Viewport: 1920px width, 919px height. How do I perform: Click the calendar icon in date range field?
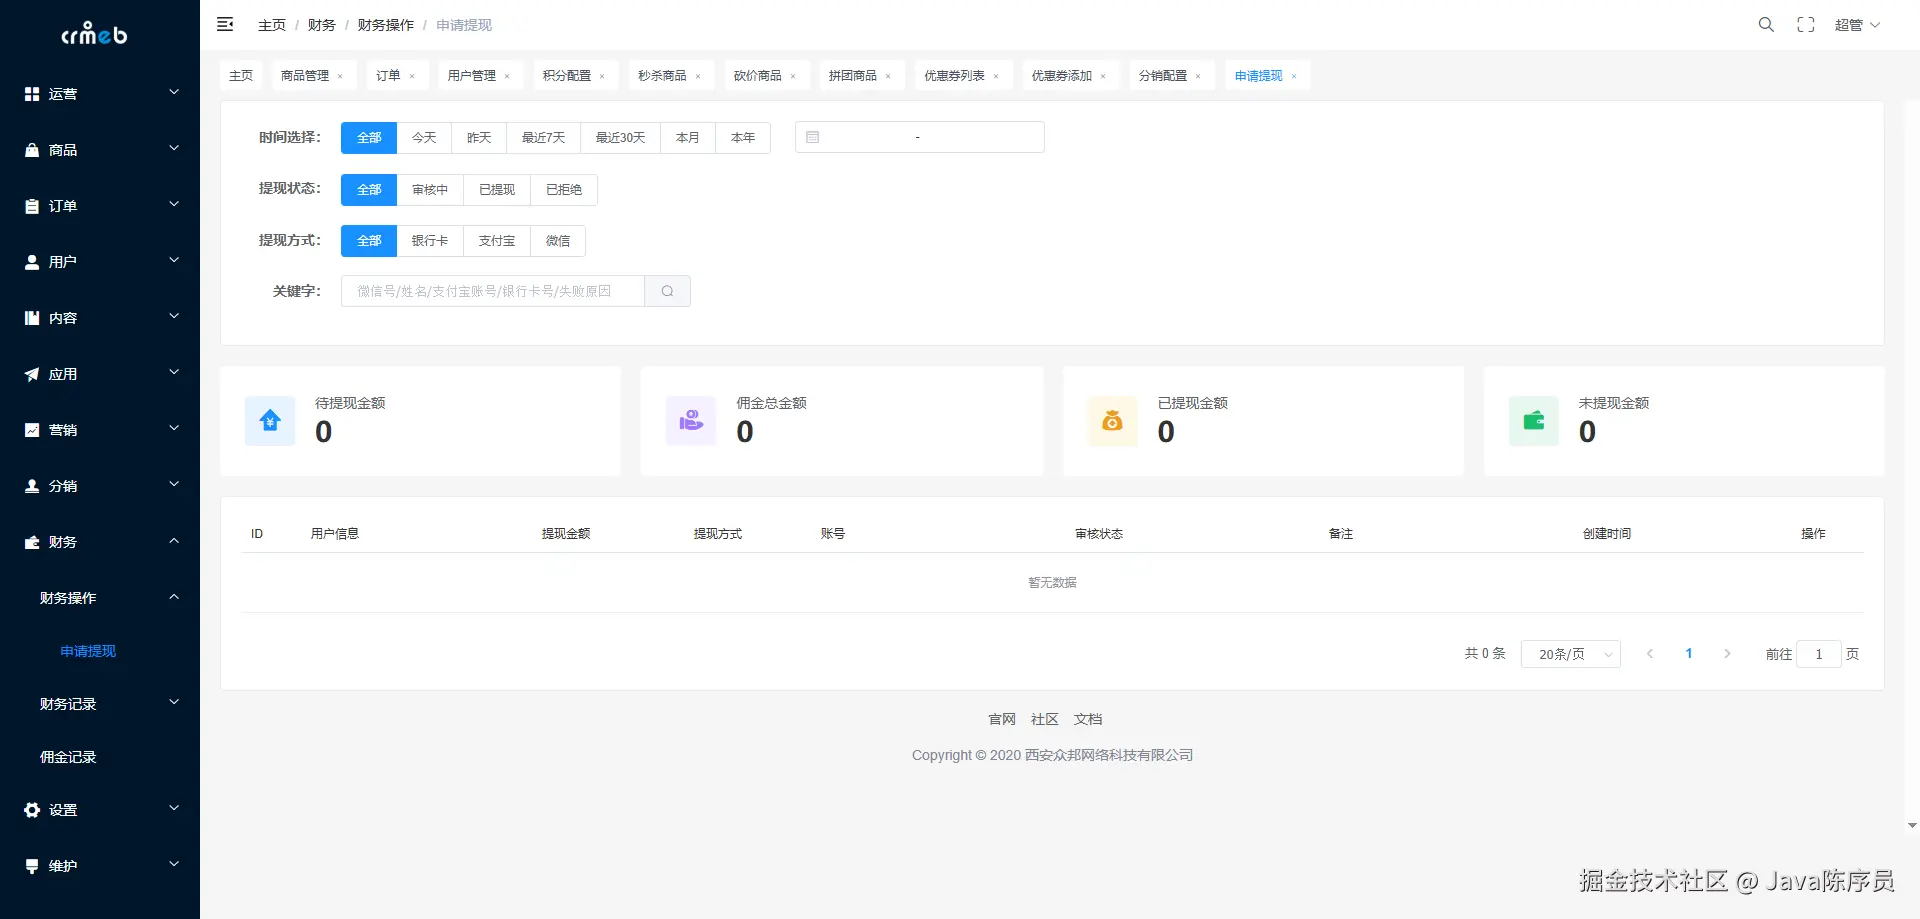click(x=813, y=137)
